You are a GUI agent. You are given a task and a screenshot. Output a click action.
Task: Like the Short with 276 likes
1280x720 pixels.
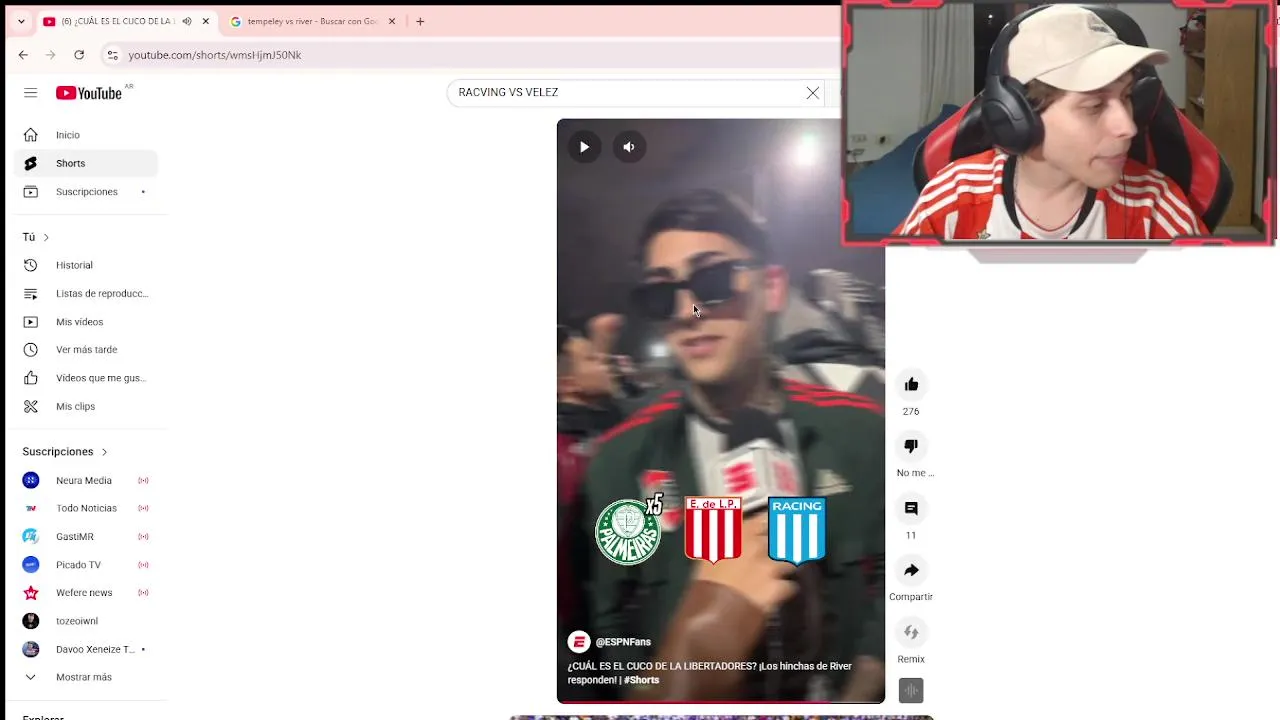tap(911, 385)
